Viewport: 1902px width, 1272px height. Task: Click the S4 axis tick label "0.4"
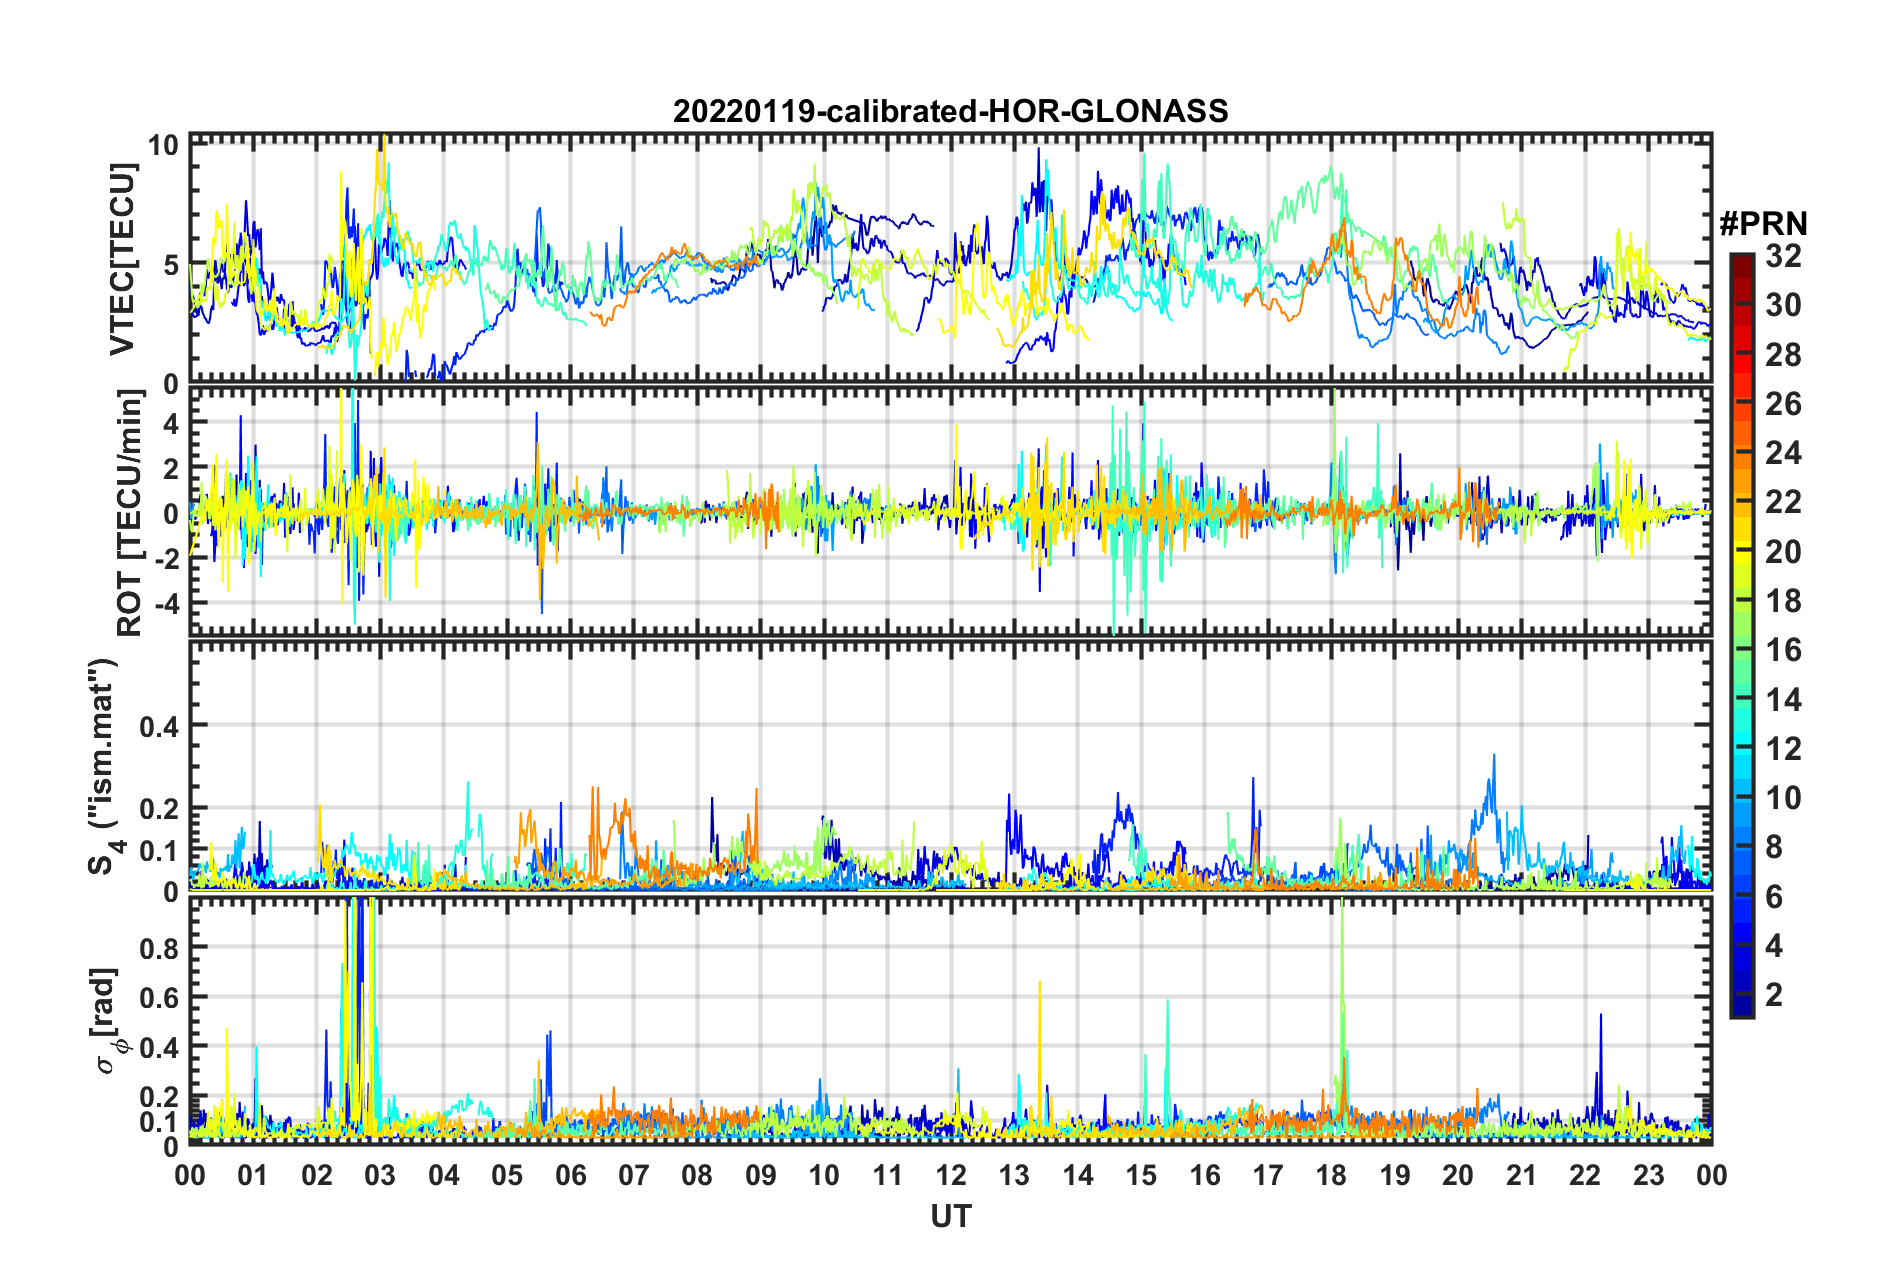pyautogui.click(x=160, y=726)
